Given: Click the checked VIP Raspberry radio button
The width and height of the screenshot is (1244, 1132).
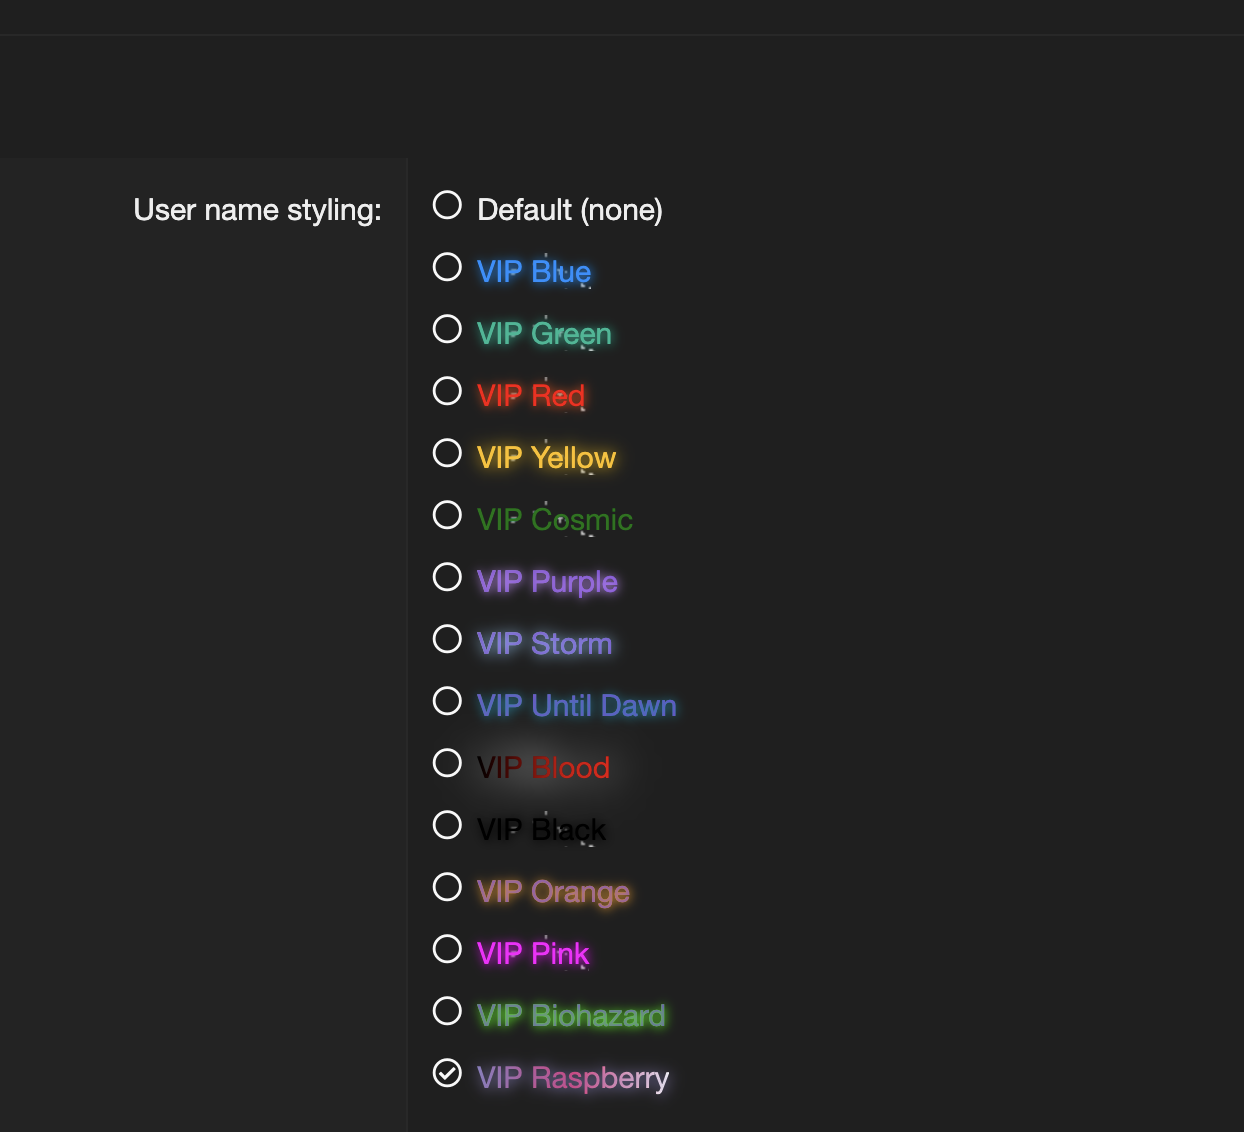Looking at the screenshot, I should (447, 1073).
